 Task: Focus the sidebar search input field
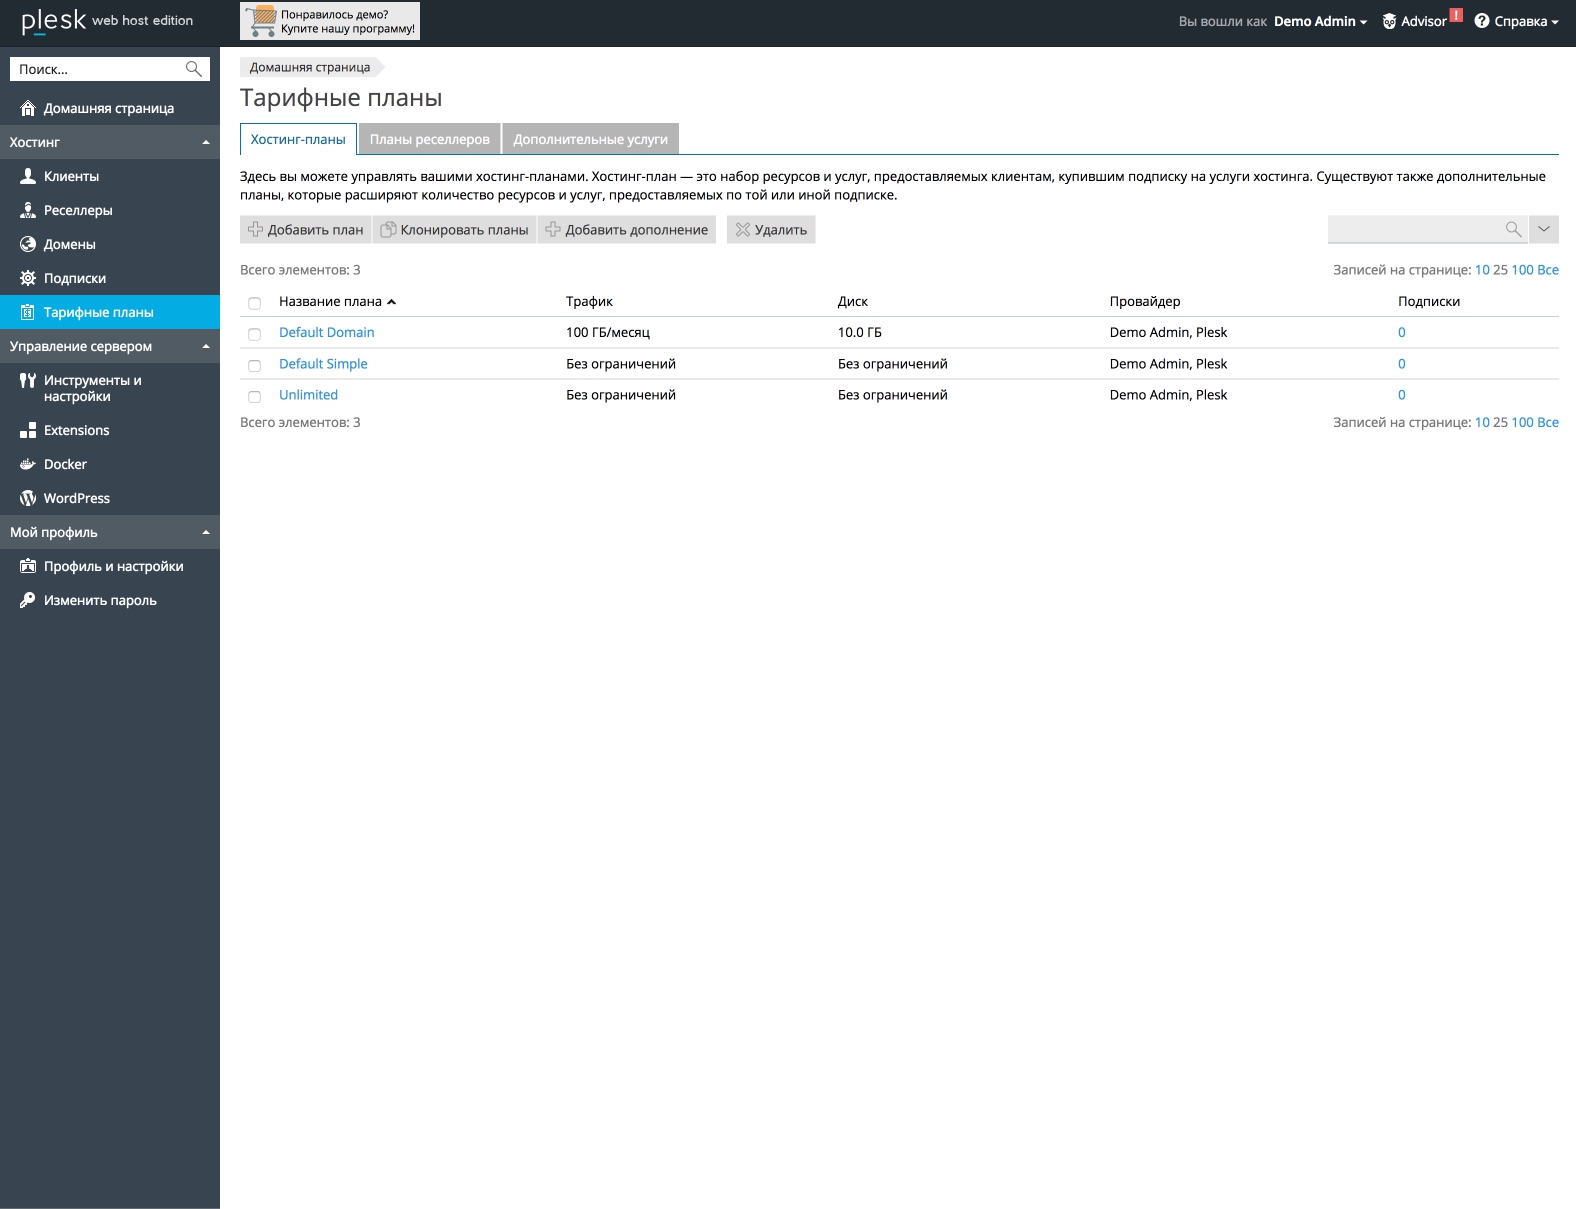coord(98,69)
